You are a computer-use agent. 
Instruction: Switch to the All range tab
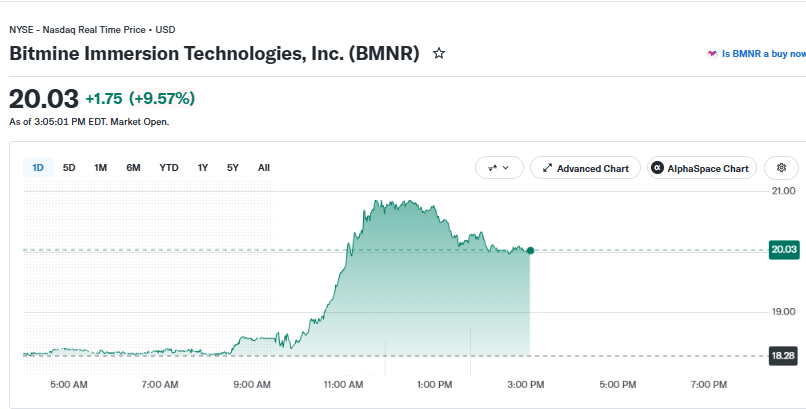click(264, 168)
